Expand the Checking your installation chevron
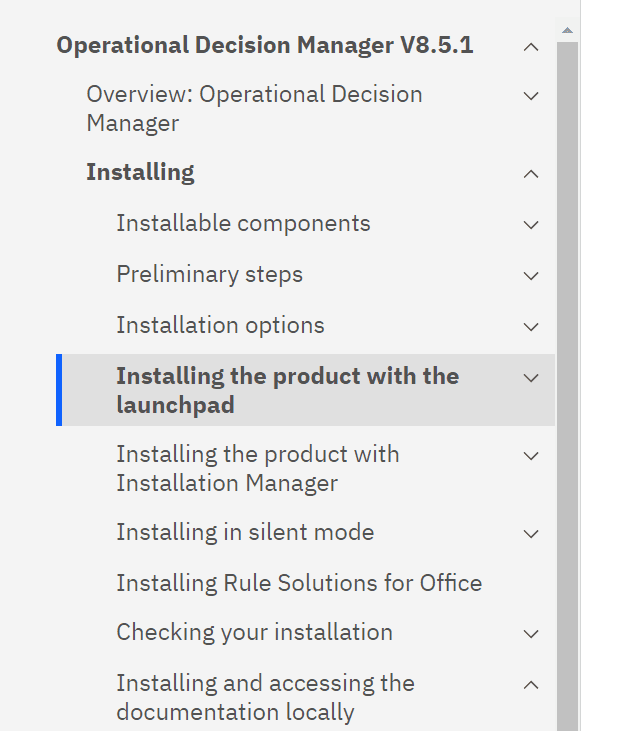636x731 pixels. point(531,634)
